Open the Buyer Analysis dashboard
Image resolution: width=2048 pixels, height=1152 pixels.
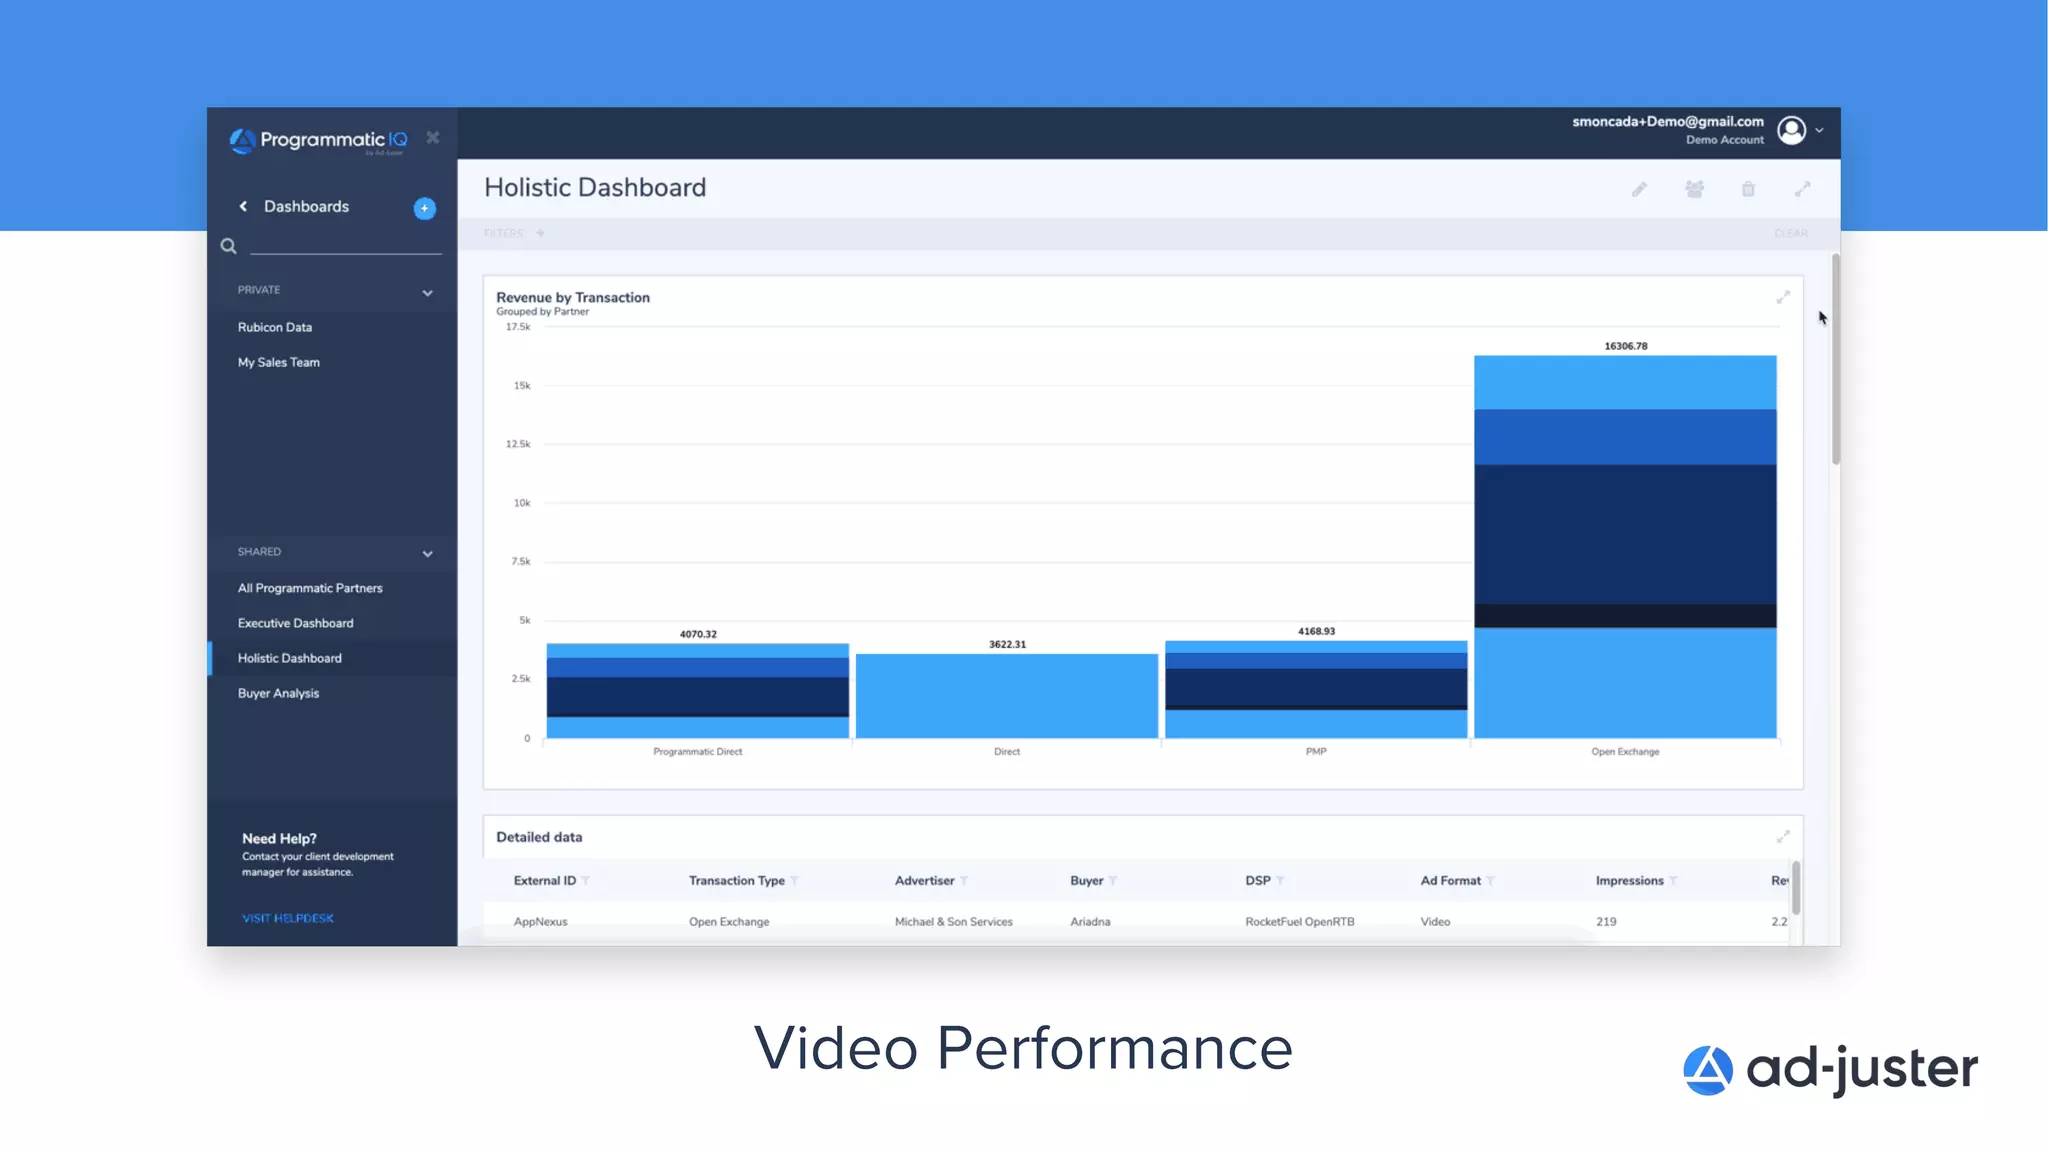pos(279,693)
